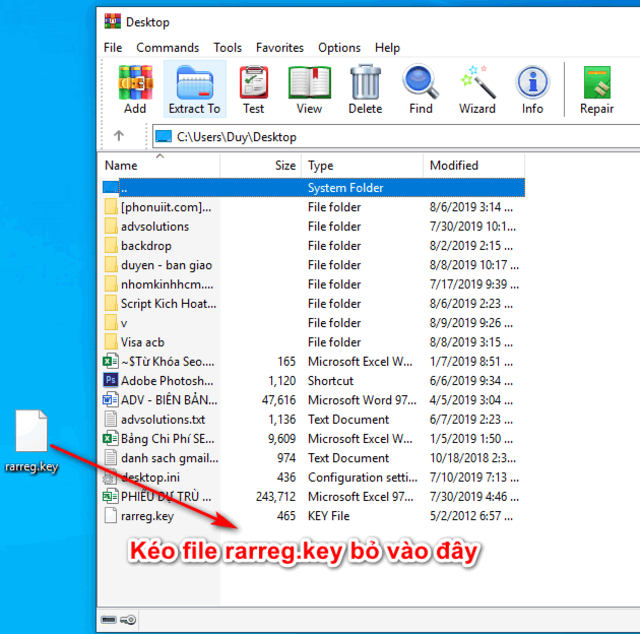The image size is (640, 634).
Task: Select the desktop.ini file name
Action: coord(151,478)
